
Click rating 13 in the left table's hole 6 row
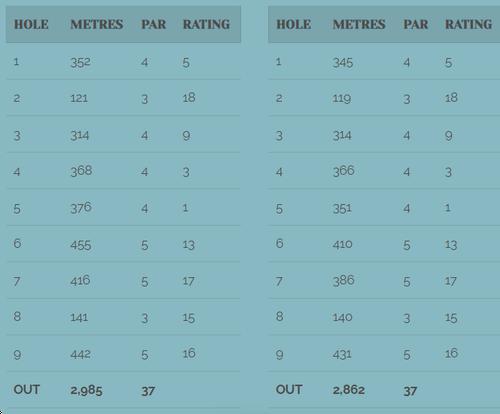[189, 245]
